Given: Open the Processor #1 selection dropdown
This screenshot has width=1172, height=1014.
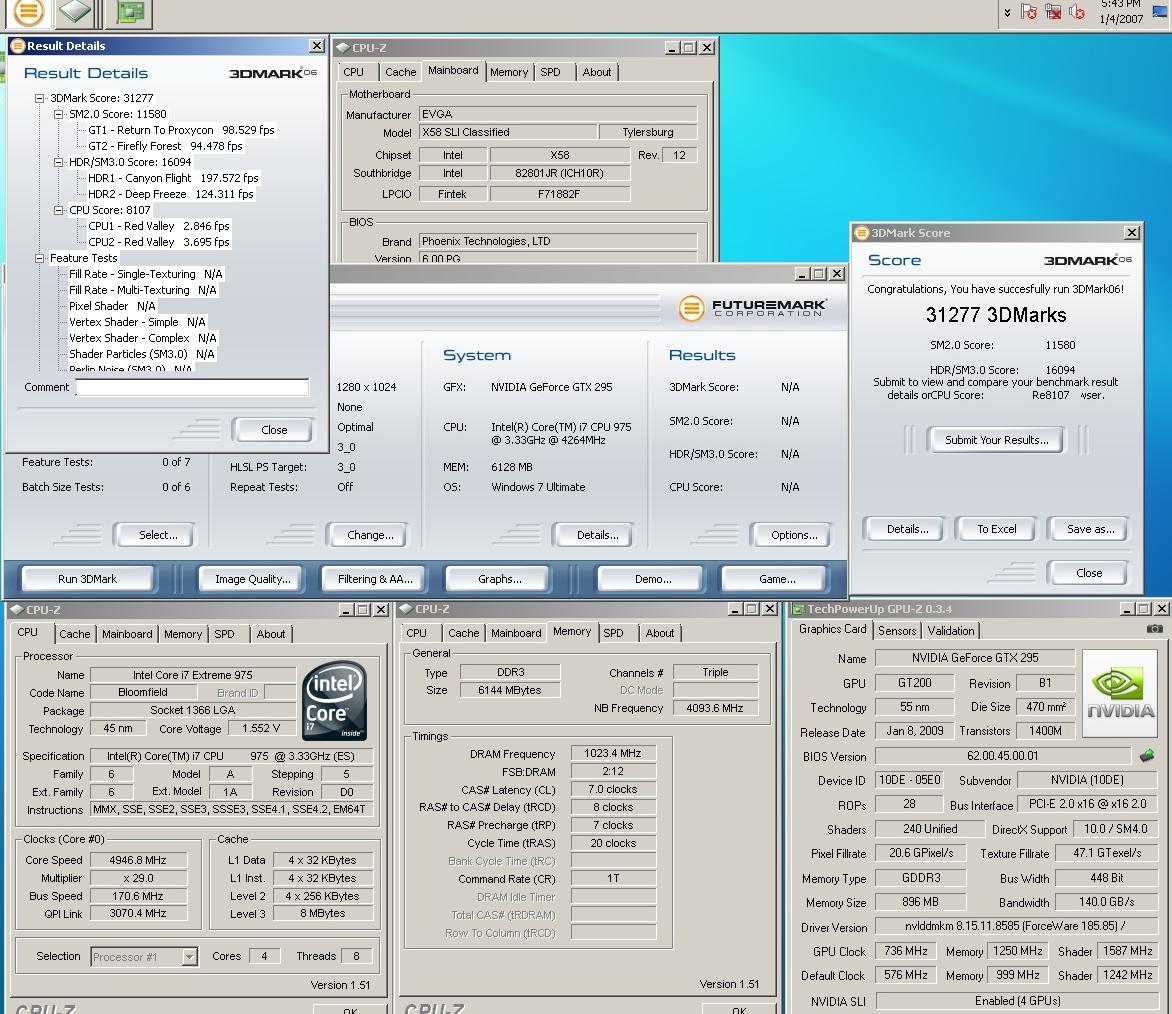Looking at the screenshot, I should click(190, 956).
